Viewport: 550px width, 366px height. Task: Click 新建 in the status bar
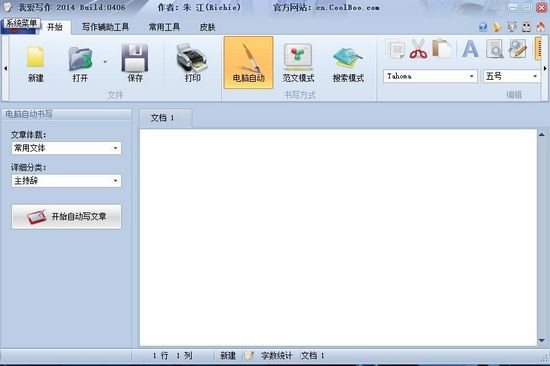click(x=228, y=356)
